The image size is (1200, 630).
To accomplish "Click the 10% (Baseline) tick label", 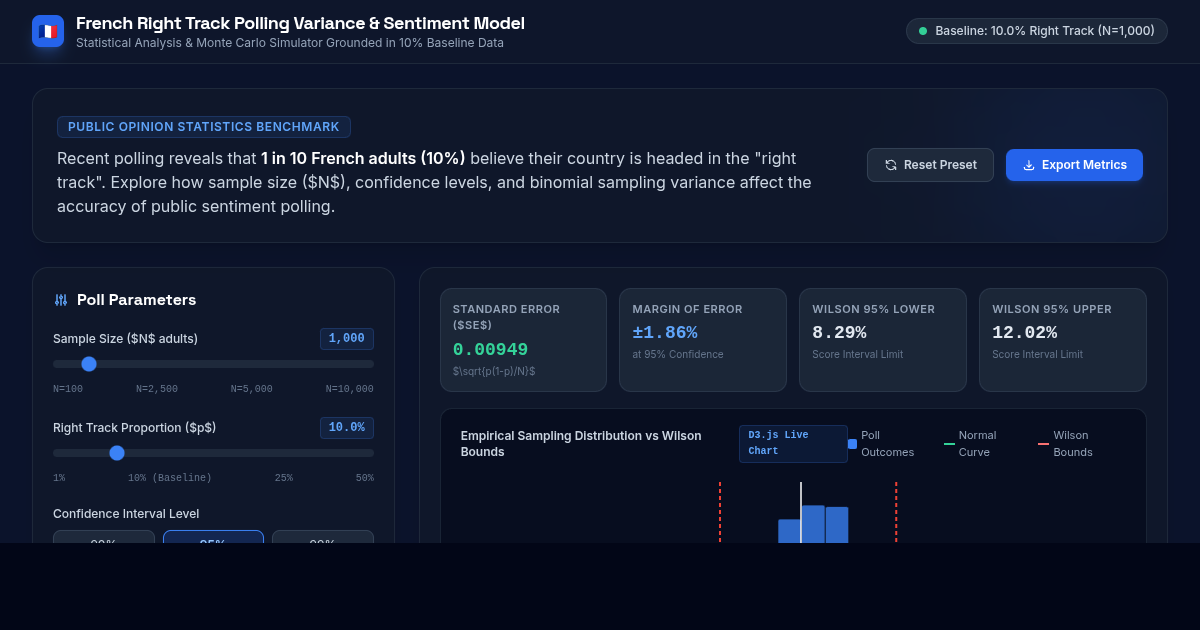I will [x=170, y=478].
